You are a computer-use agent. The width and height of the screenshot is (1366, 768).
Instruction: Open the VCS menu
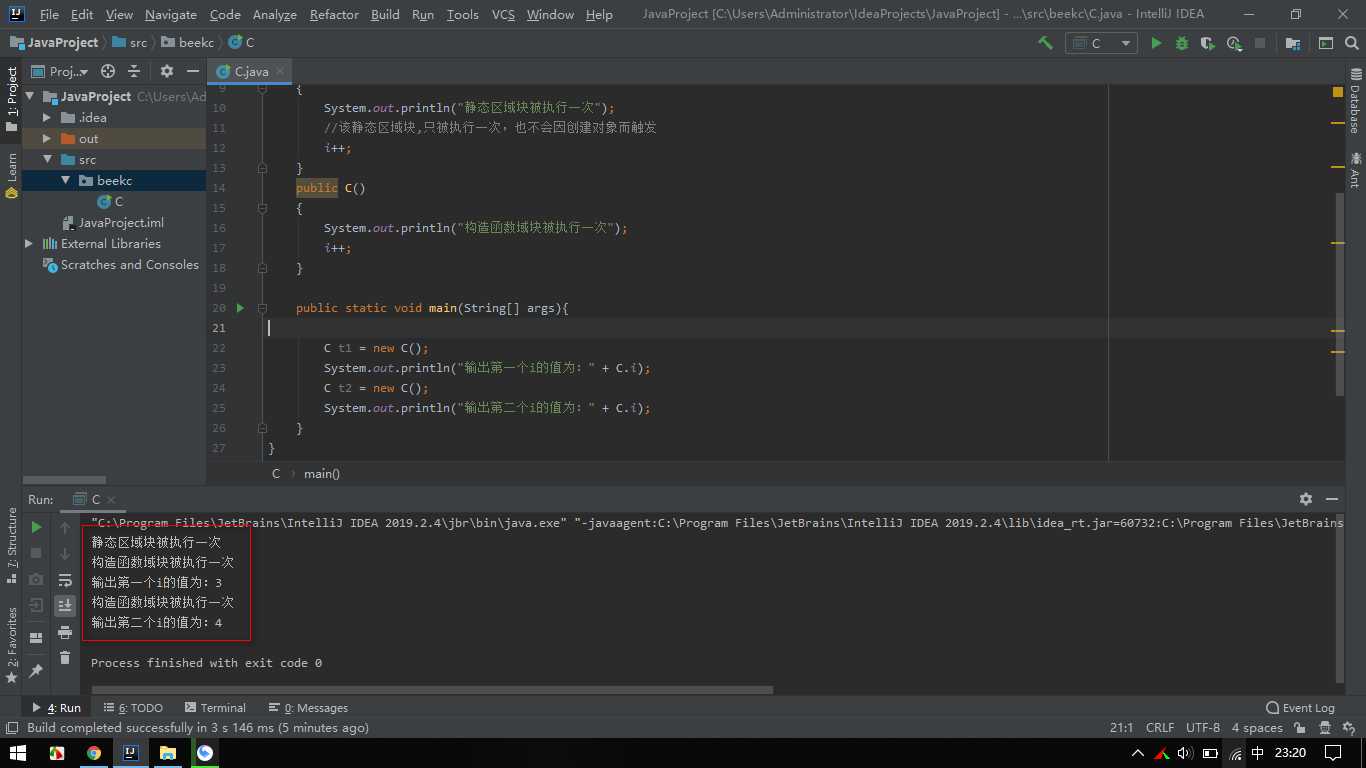(503, 14)
